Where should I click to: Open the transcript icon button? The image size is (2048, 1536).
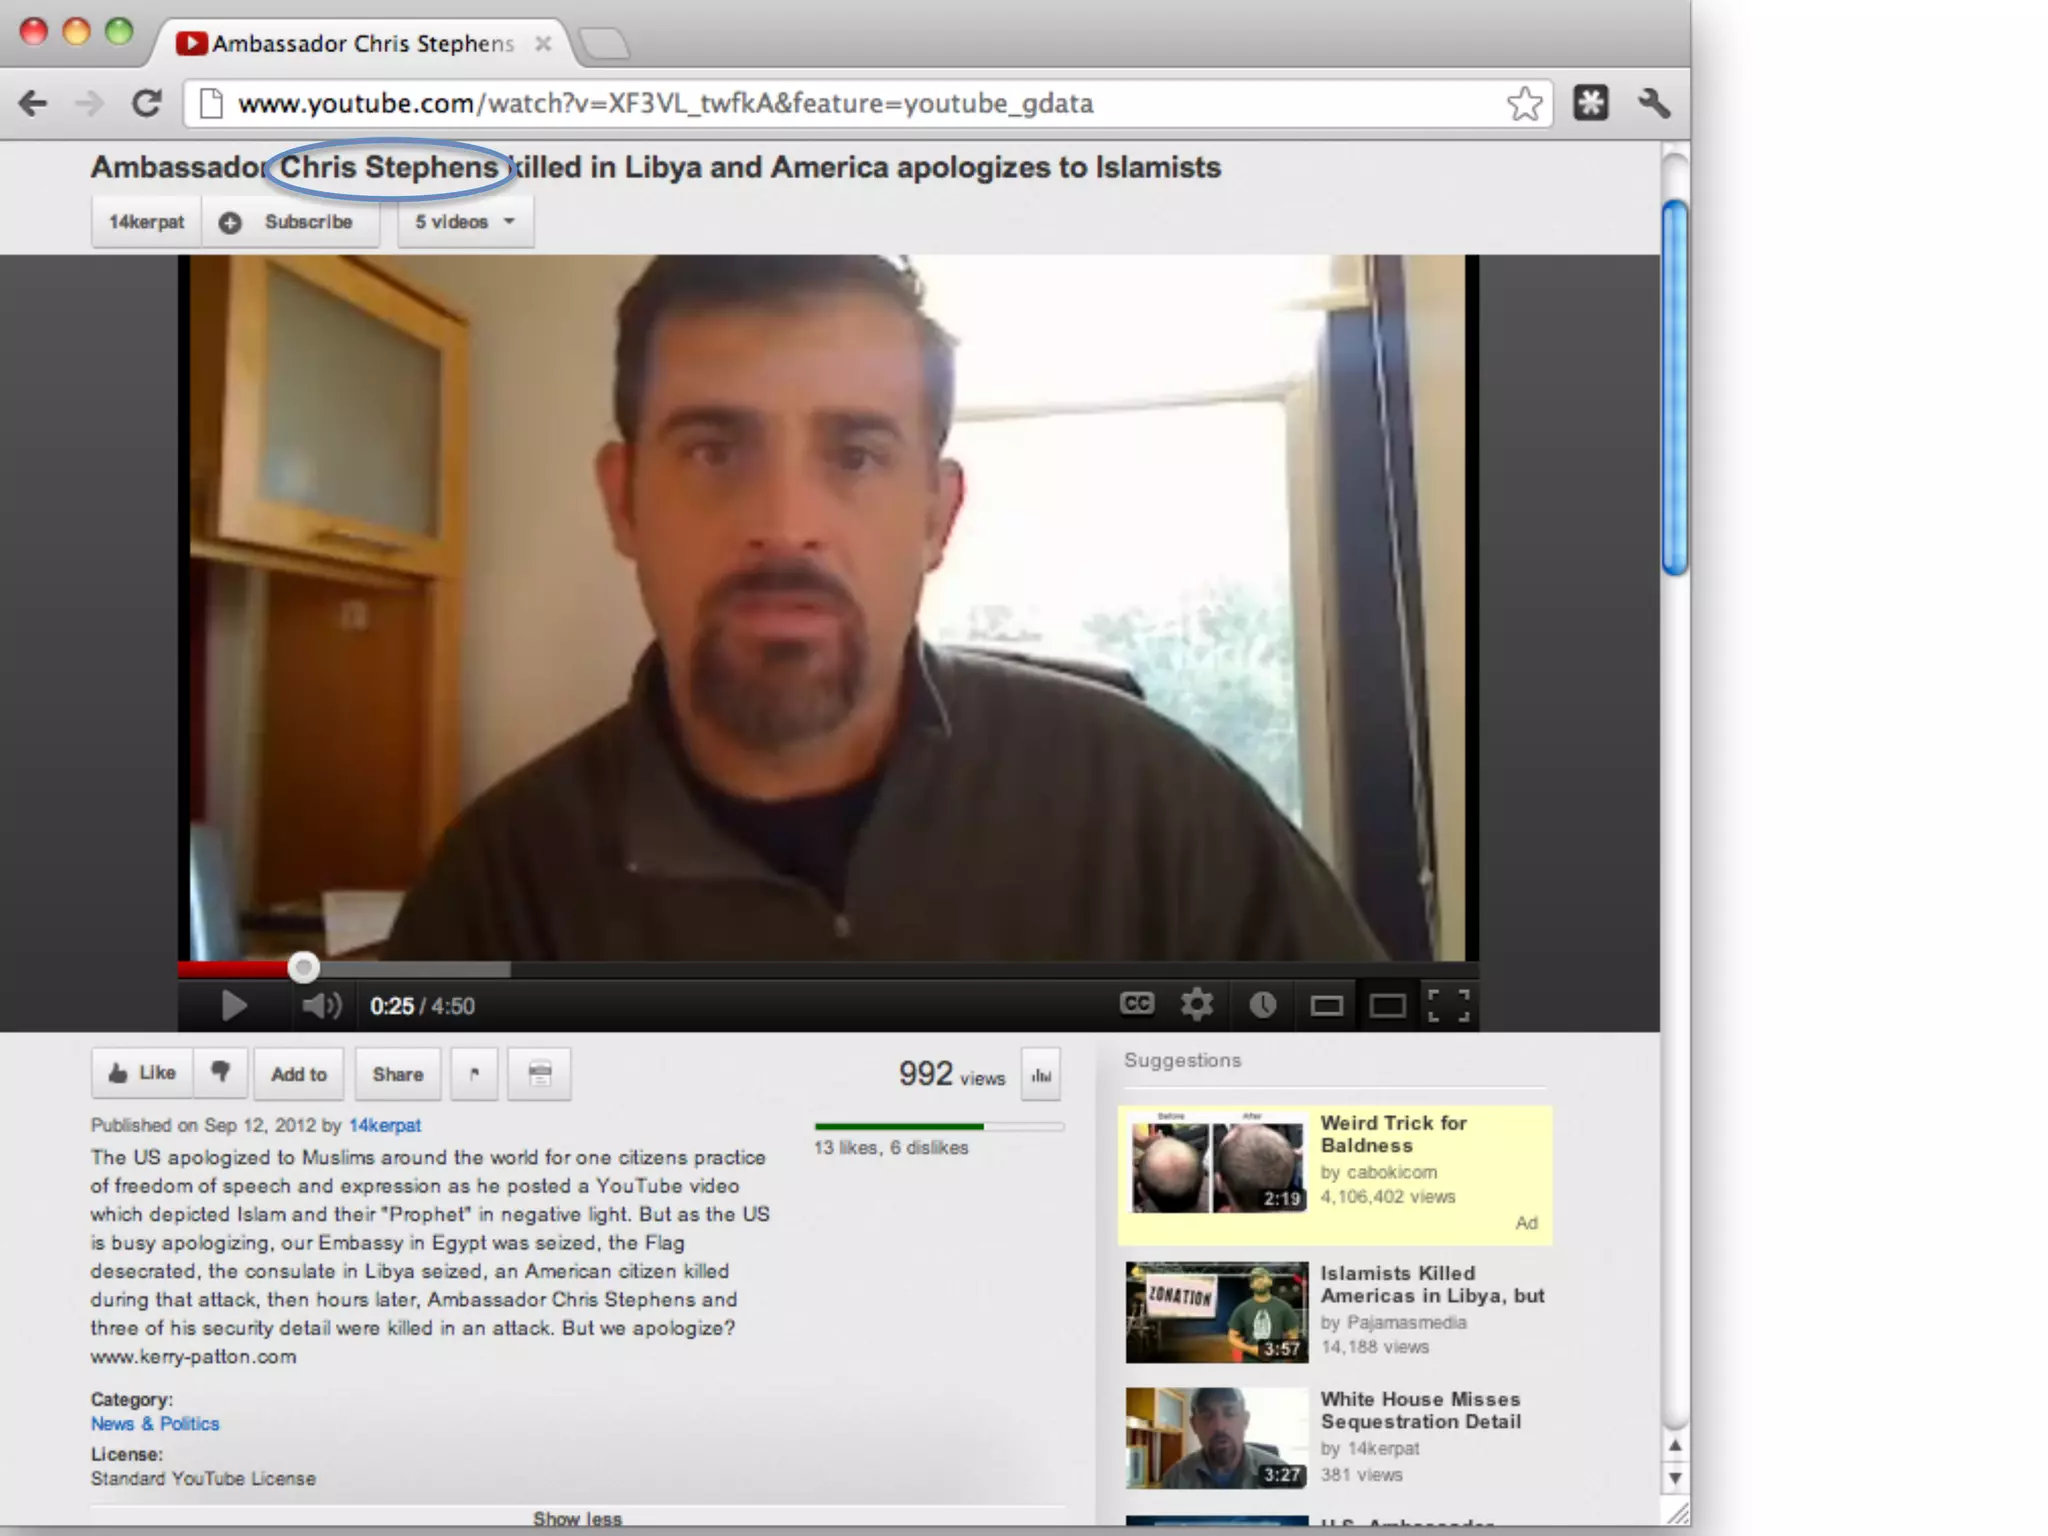[540, 1074]
